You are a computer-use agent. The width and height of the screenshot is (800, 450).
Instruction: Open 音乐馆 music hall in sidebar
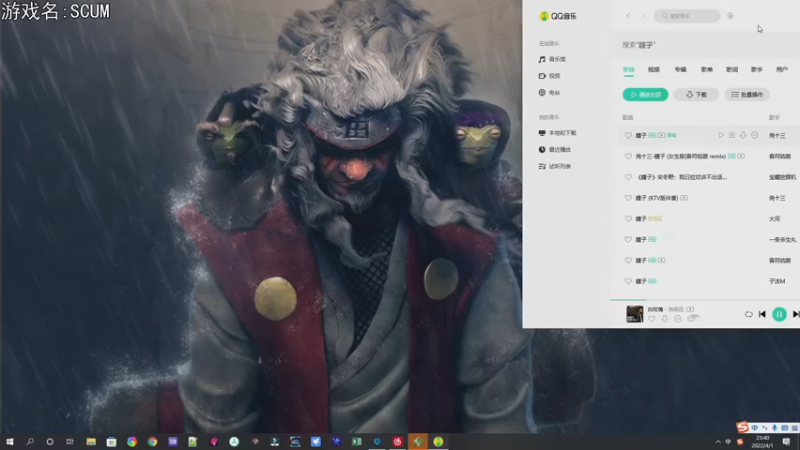(552, 59)
